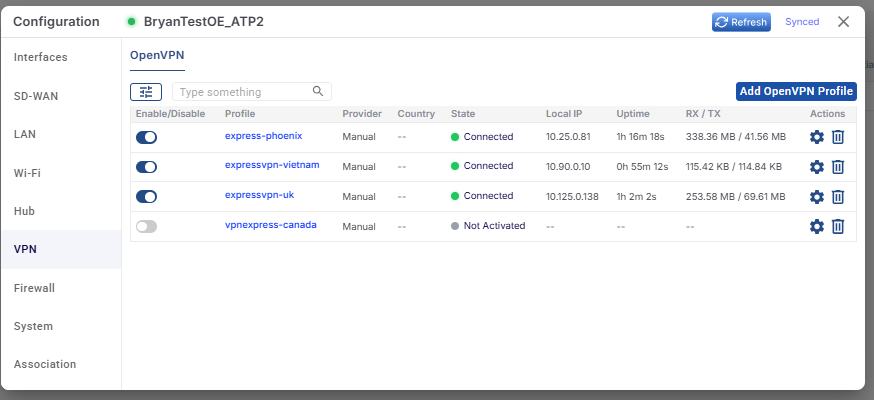Disable the express-phoenix VPN toggle
874x400 pixels.
click(x=147, y=137)
